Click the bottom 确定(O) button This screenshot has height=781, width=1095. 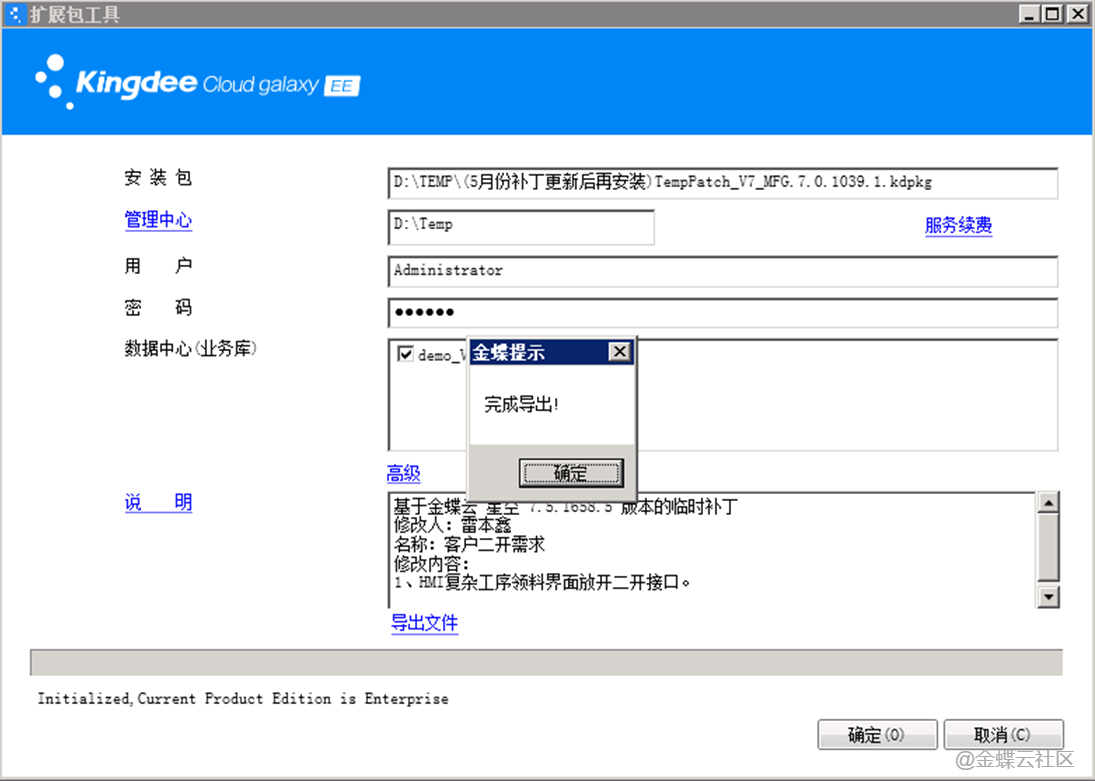point(877,734)
